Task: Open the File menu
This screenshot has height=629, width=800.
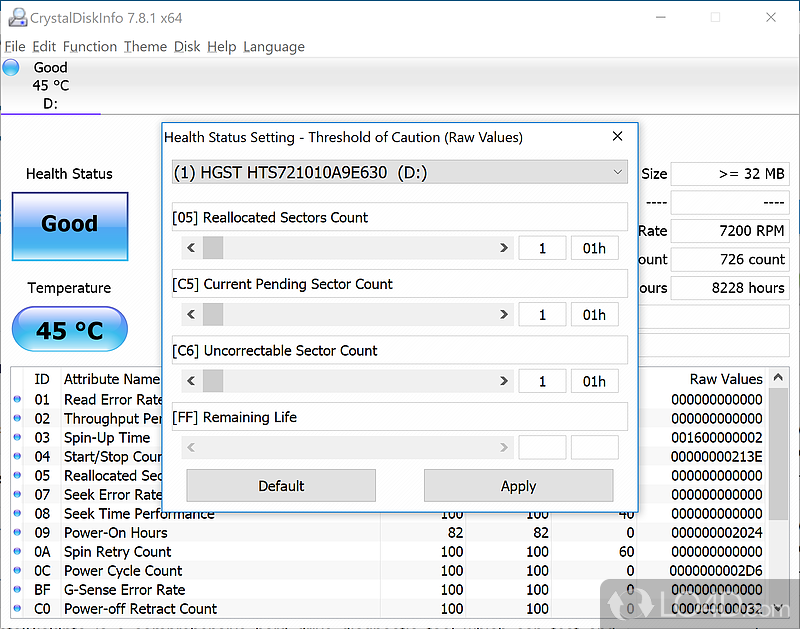Action: click(15, 46)
